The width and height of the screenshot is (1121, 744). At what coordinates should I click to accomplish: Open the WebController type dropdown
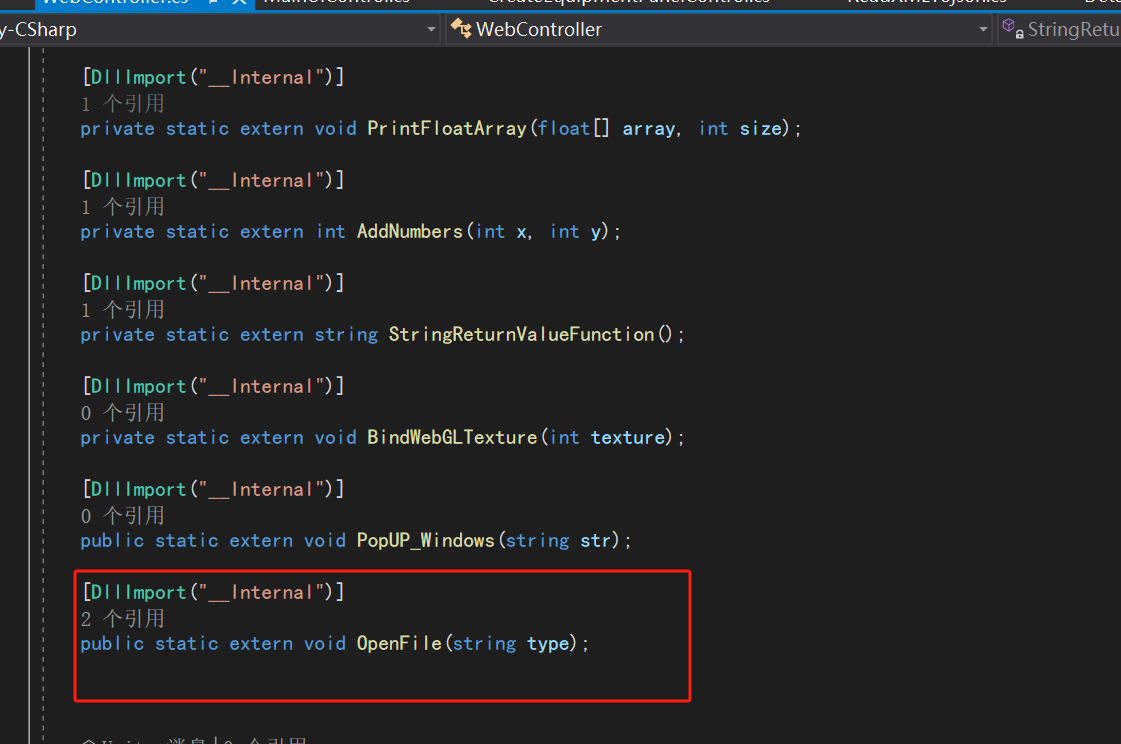(981, 29)
